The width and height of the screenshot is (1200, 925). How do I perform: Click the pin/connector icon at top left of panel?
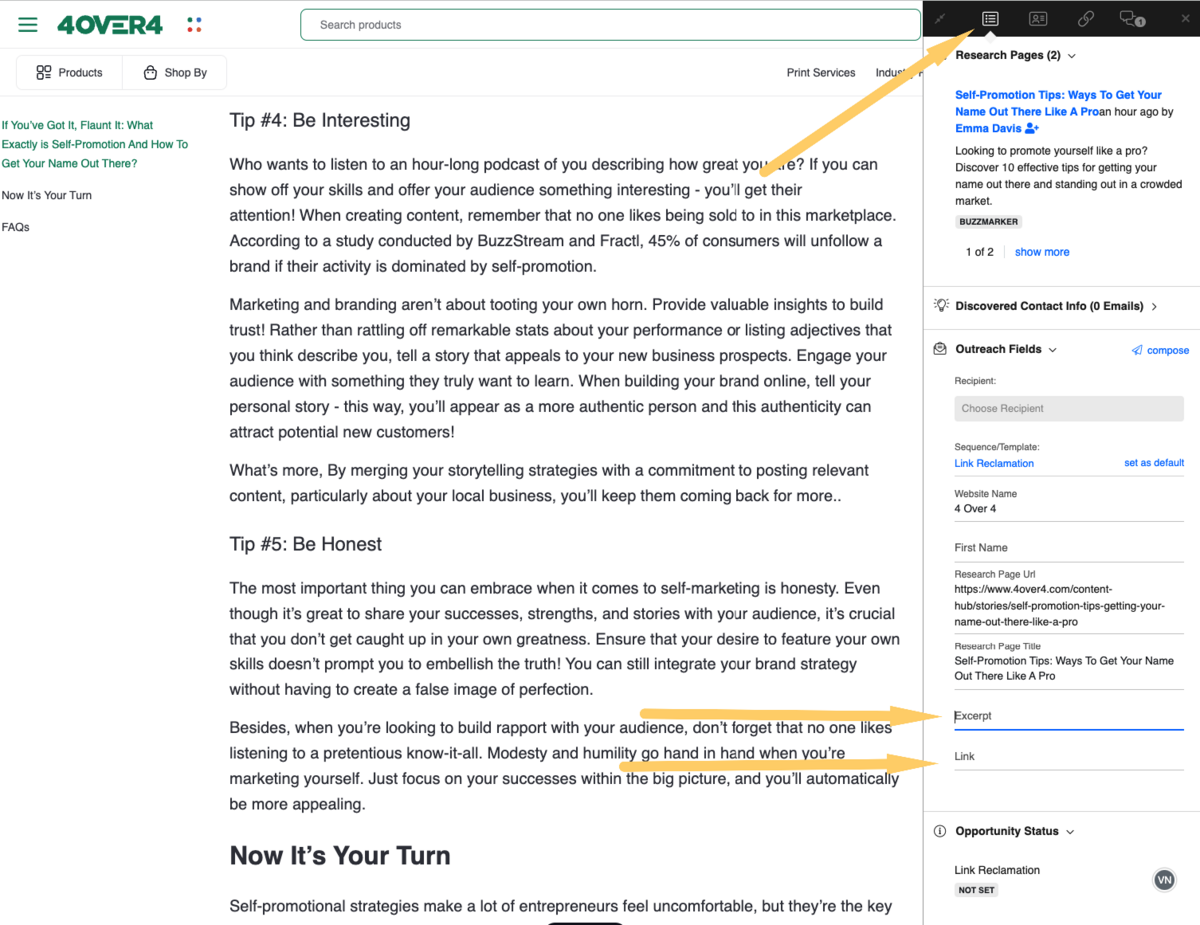point(938,18)
